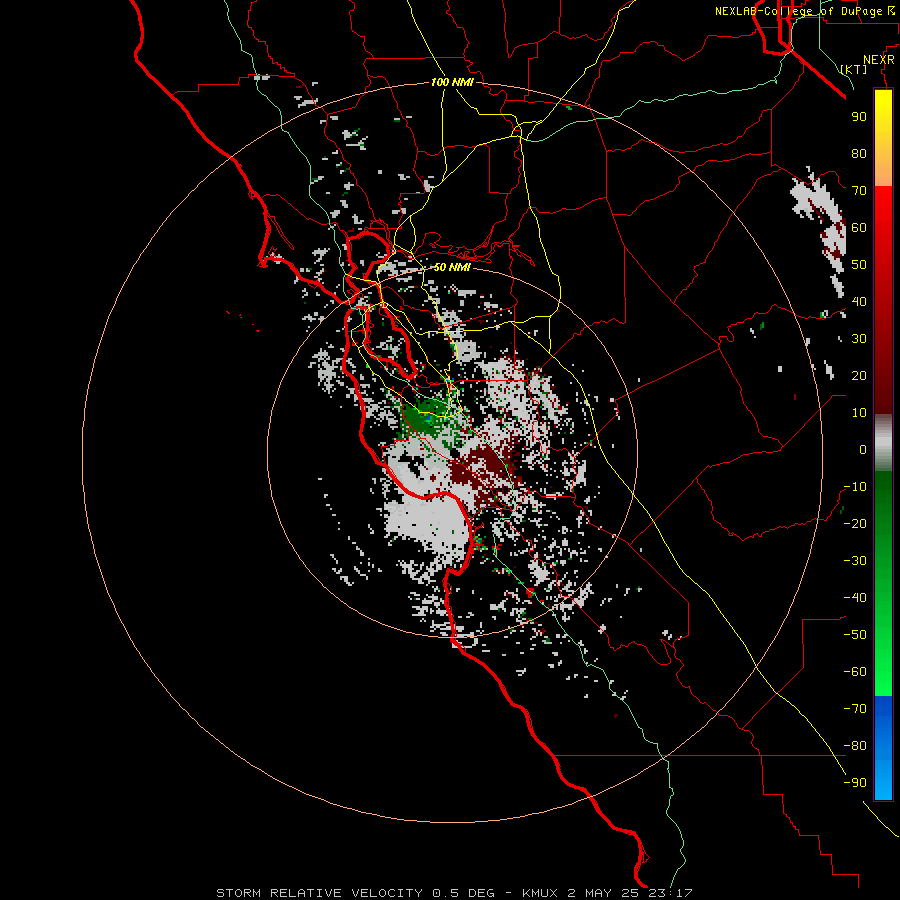This screenshot has height=900, width=900.
Task: Click the -30 value on velocity scale
Action: pos(855,561)
